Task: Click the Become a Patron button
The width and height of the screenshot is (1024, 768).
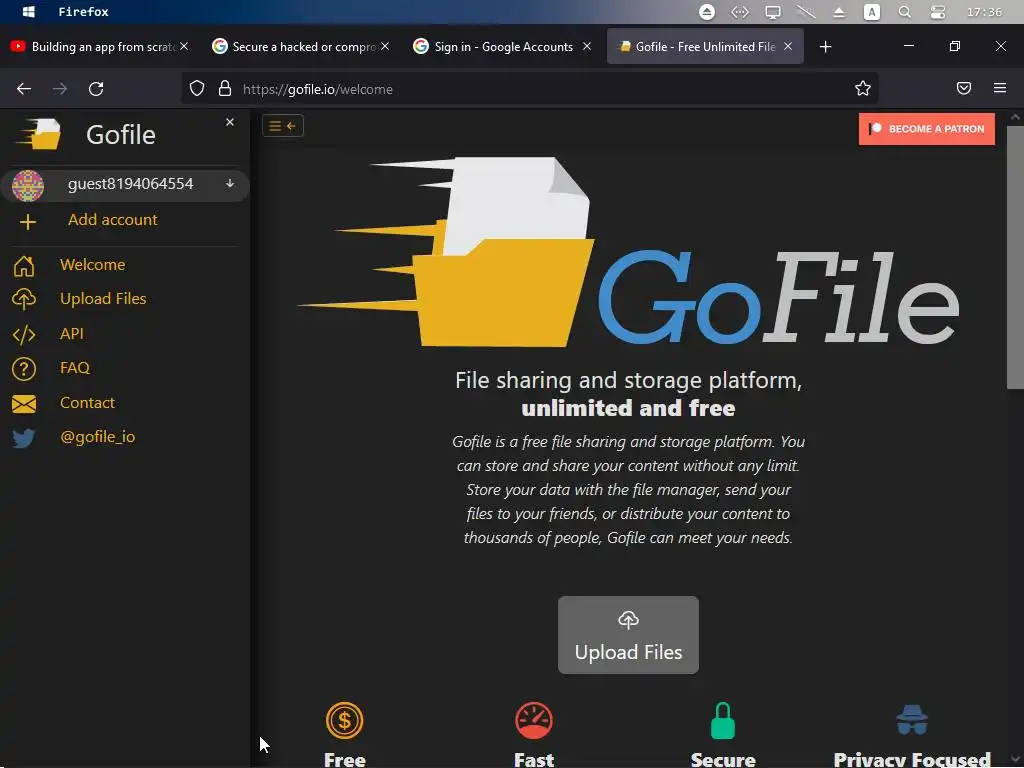Action: [927, 129]
